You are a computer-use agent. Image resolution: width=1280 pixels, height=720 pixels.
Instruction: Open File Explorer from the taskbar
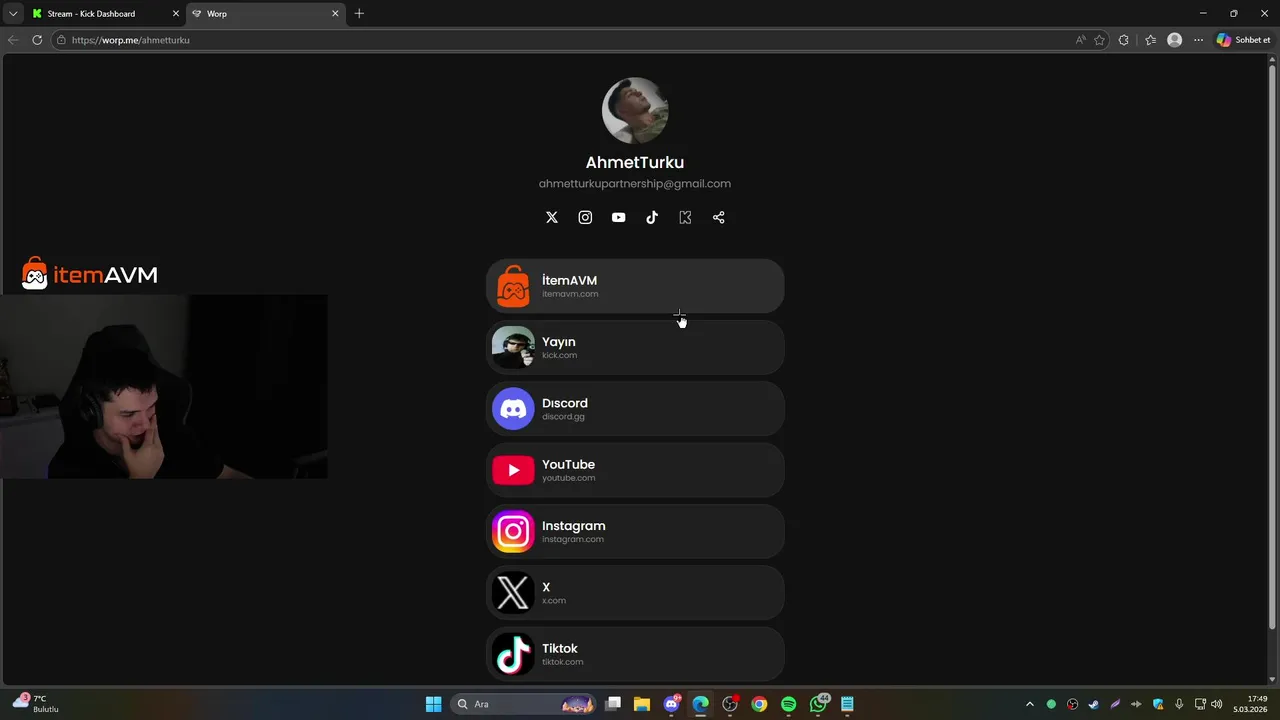click(x=642, y=704)
